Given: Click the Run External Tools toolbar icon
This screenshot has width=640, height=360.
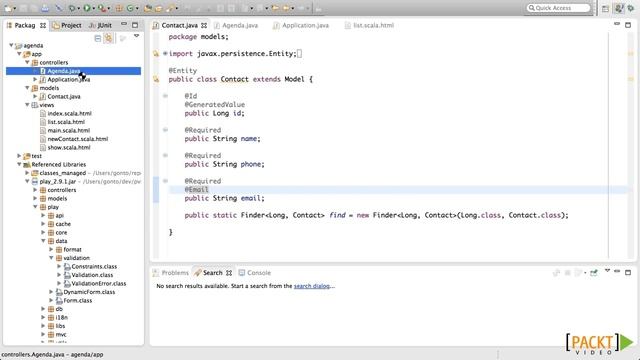Looking at the screenshot, I should (x=101, y=8).
